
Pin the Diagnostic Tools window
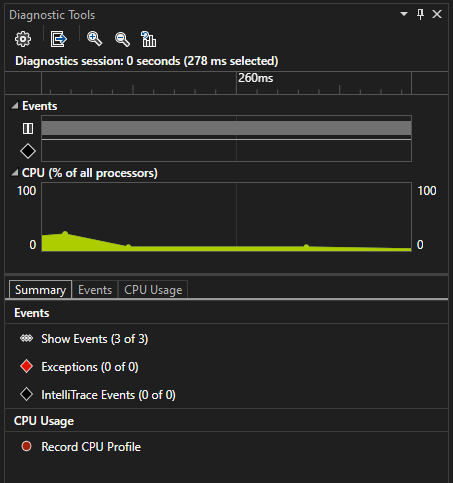pos(420,14)
